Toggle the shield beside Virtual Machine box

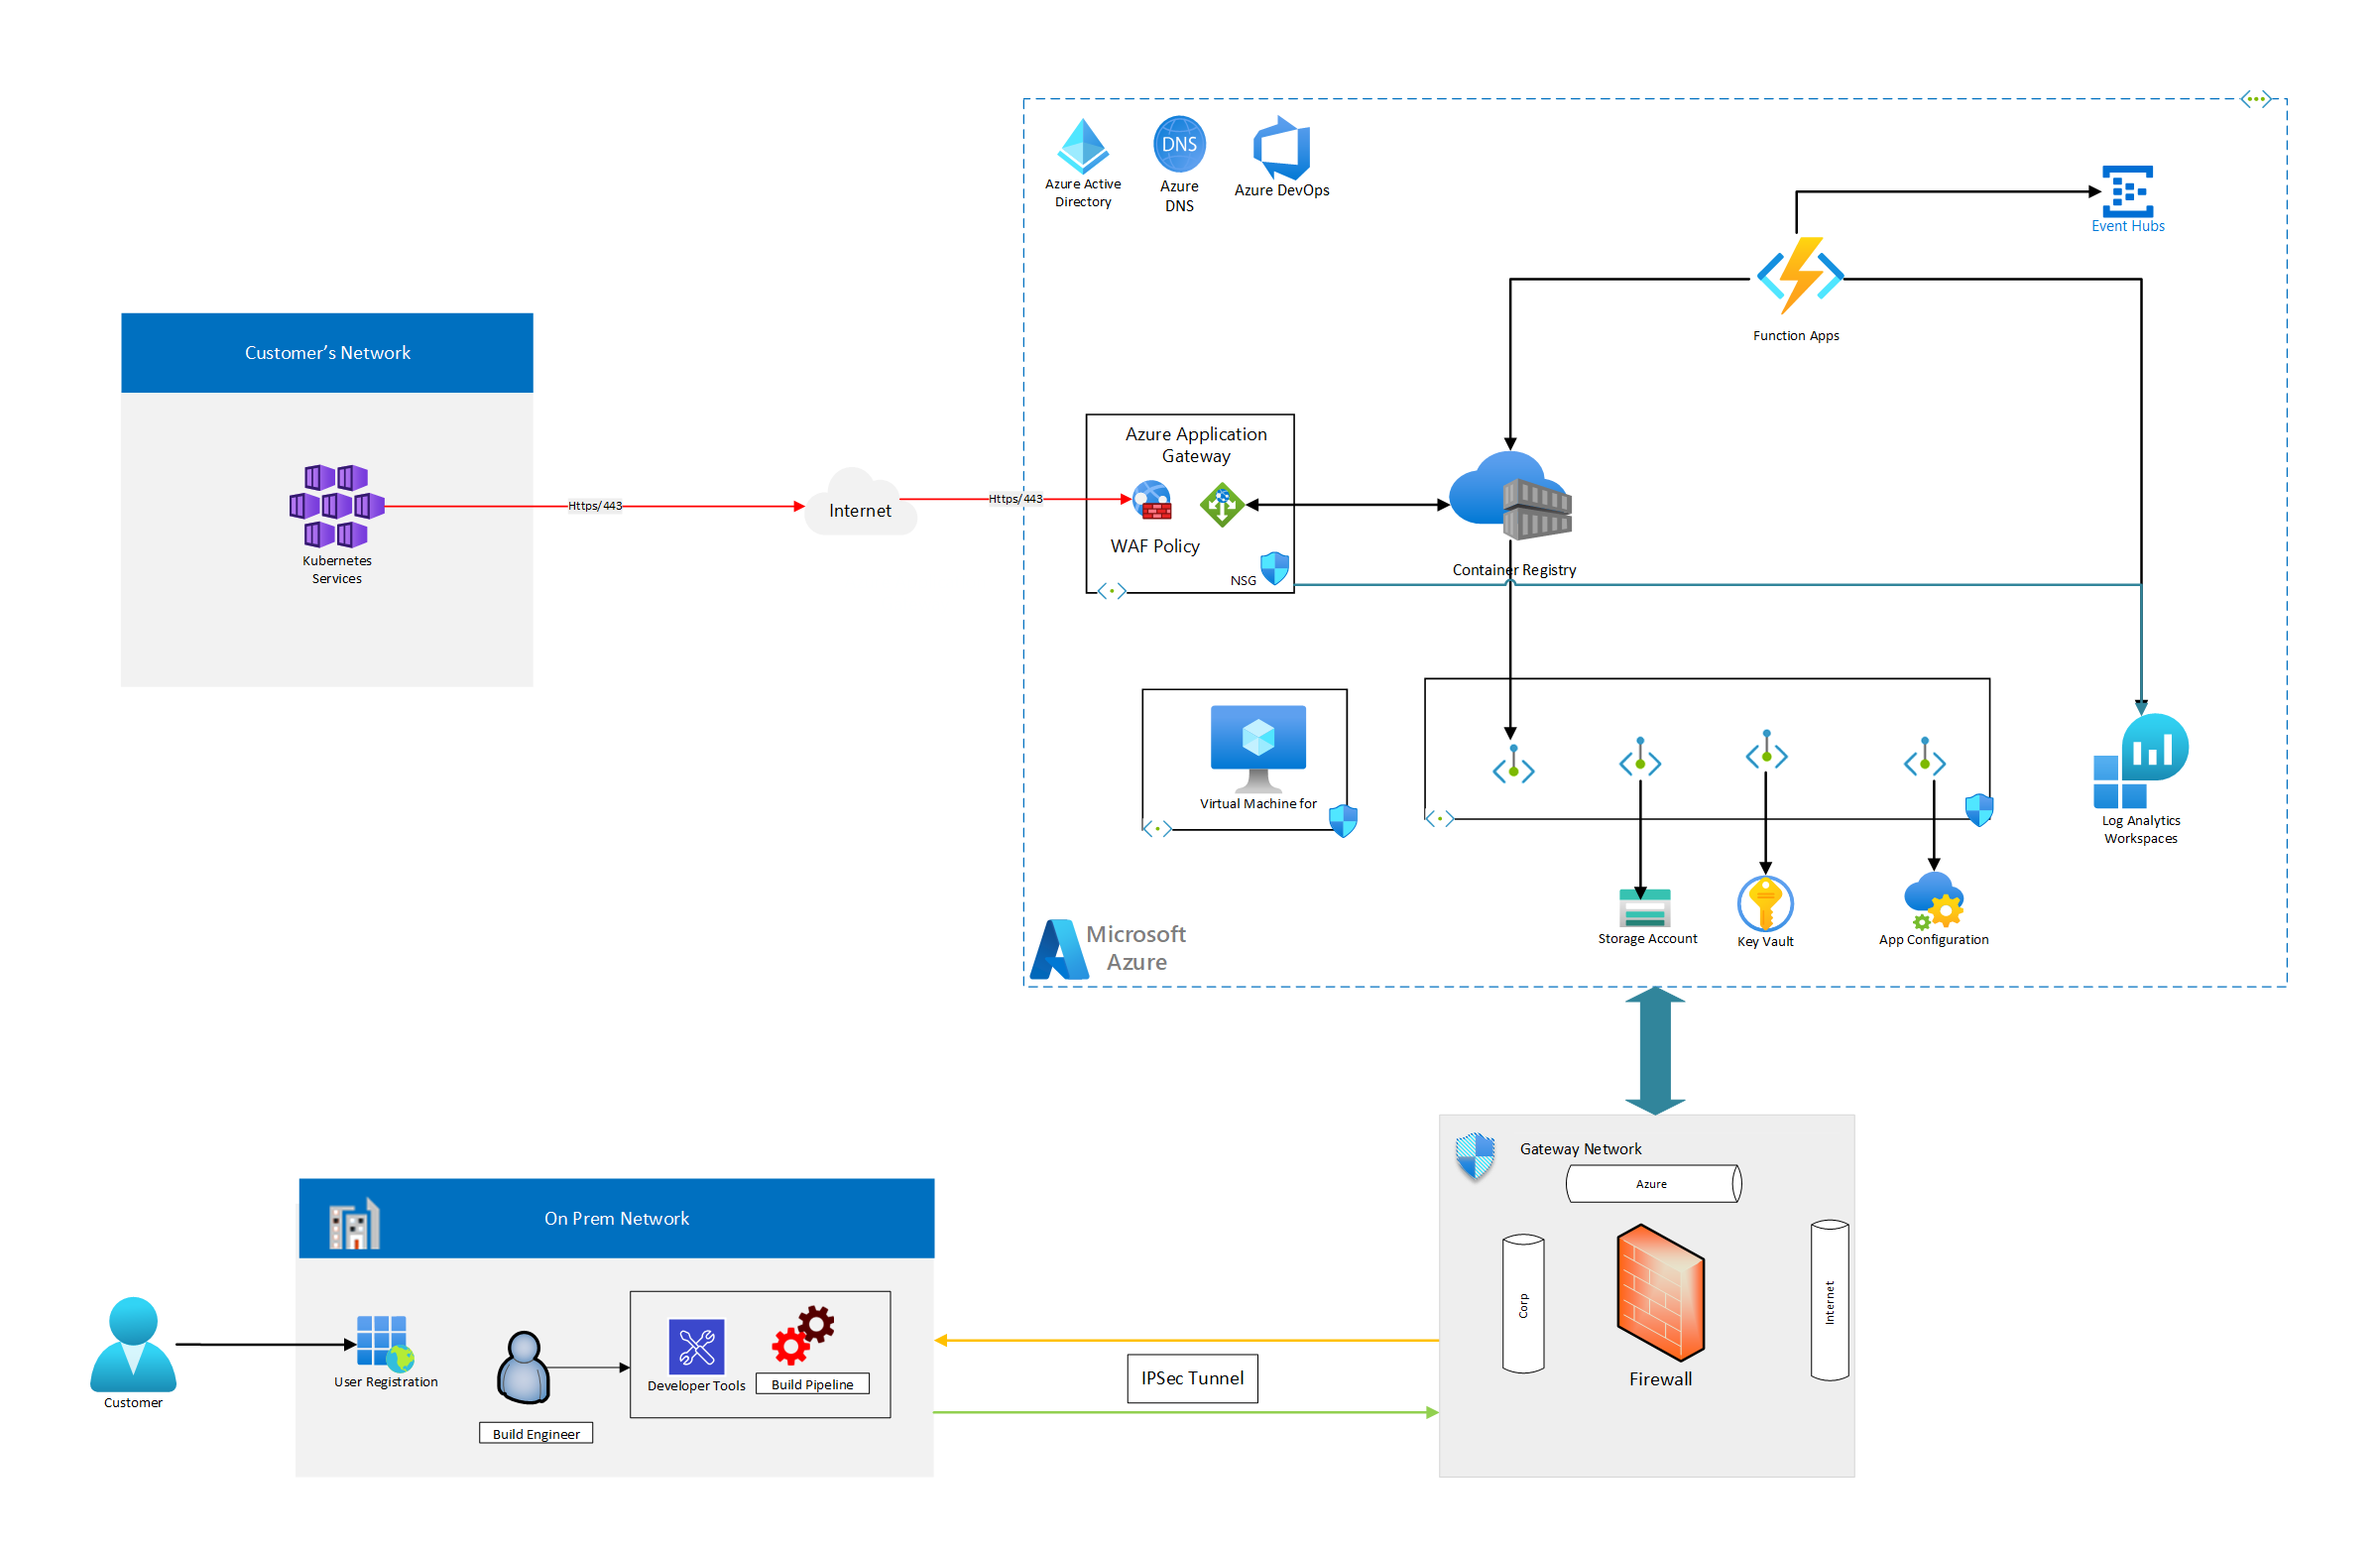(1343, 821)
